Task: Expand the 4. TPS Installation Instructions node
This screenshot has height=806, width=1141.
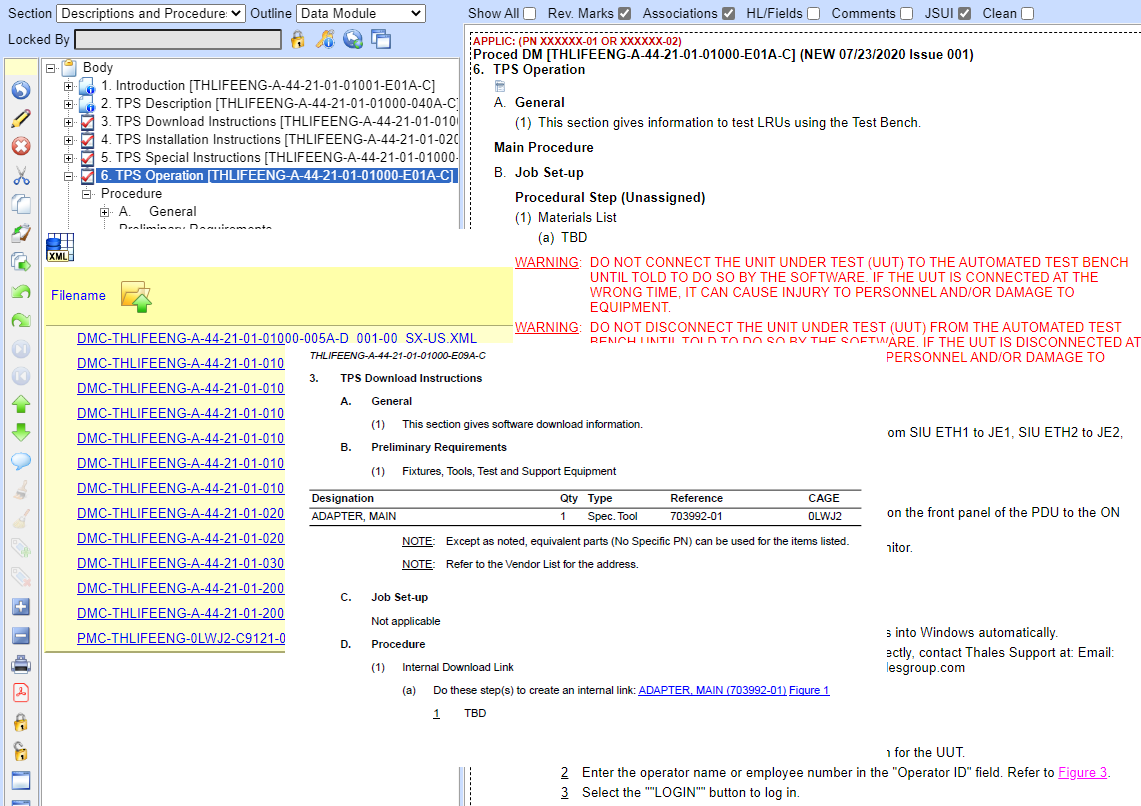Action: pyautogui.click(x=68, y=140)
